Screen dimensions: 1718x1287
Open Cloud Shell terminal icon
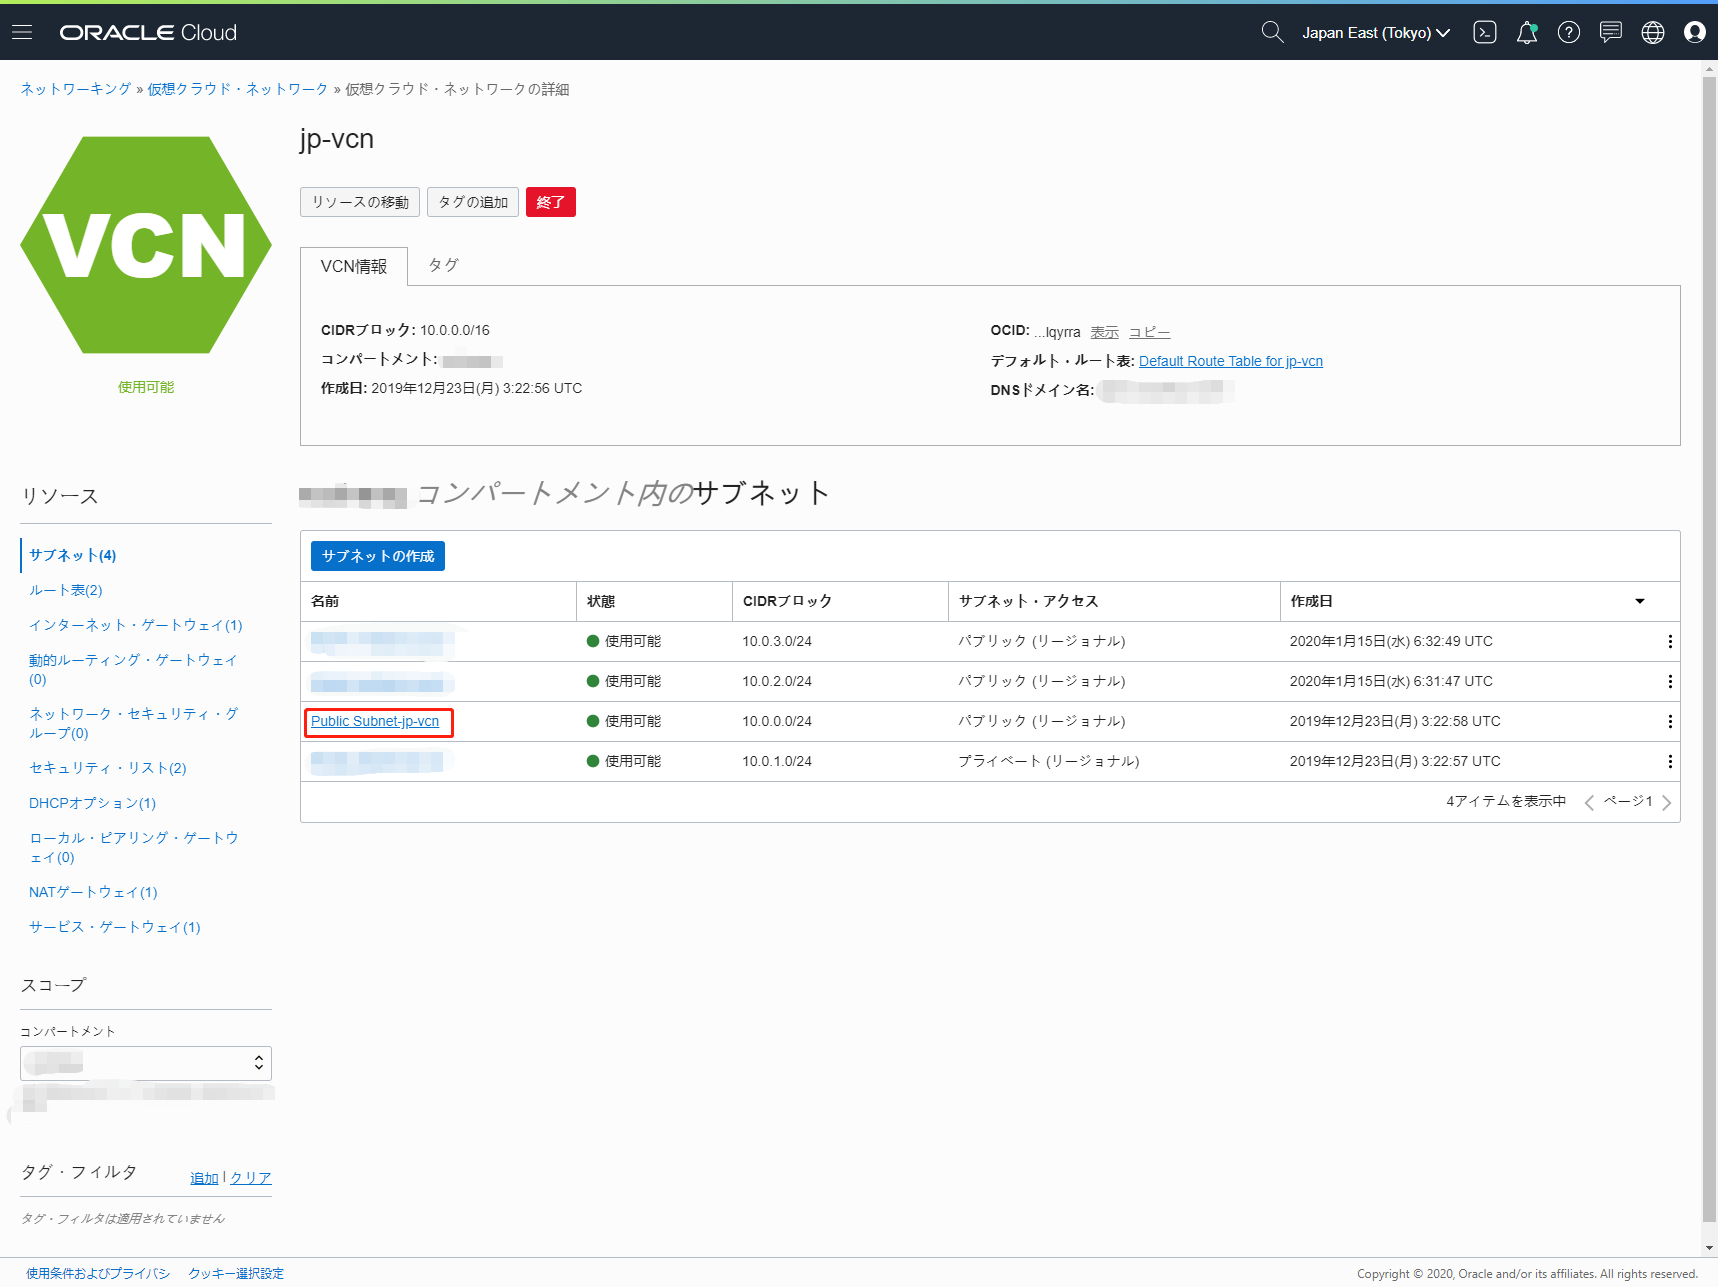pos(1485,32)
